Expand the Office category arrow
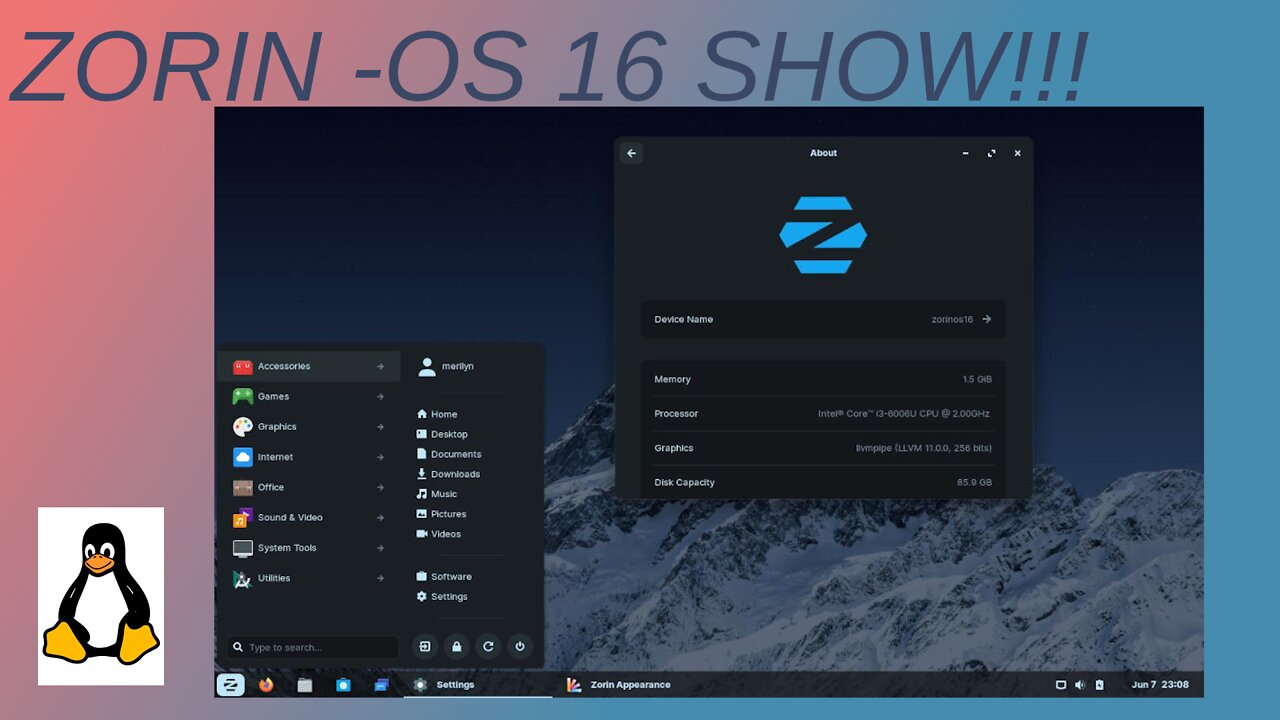 pos(380,488)
